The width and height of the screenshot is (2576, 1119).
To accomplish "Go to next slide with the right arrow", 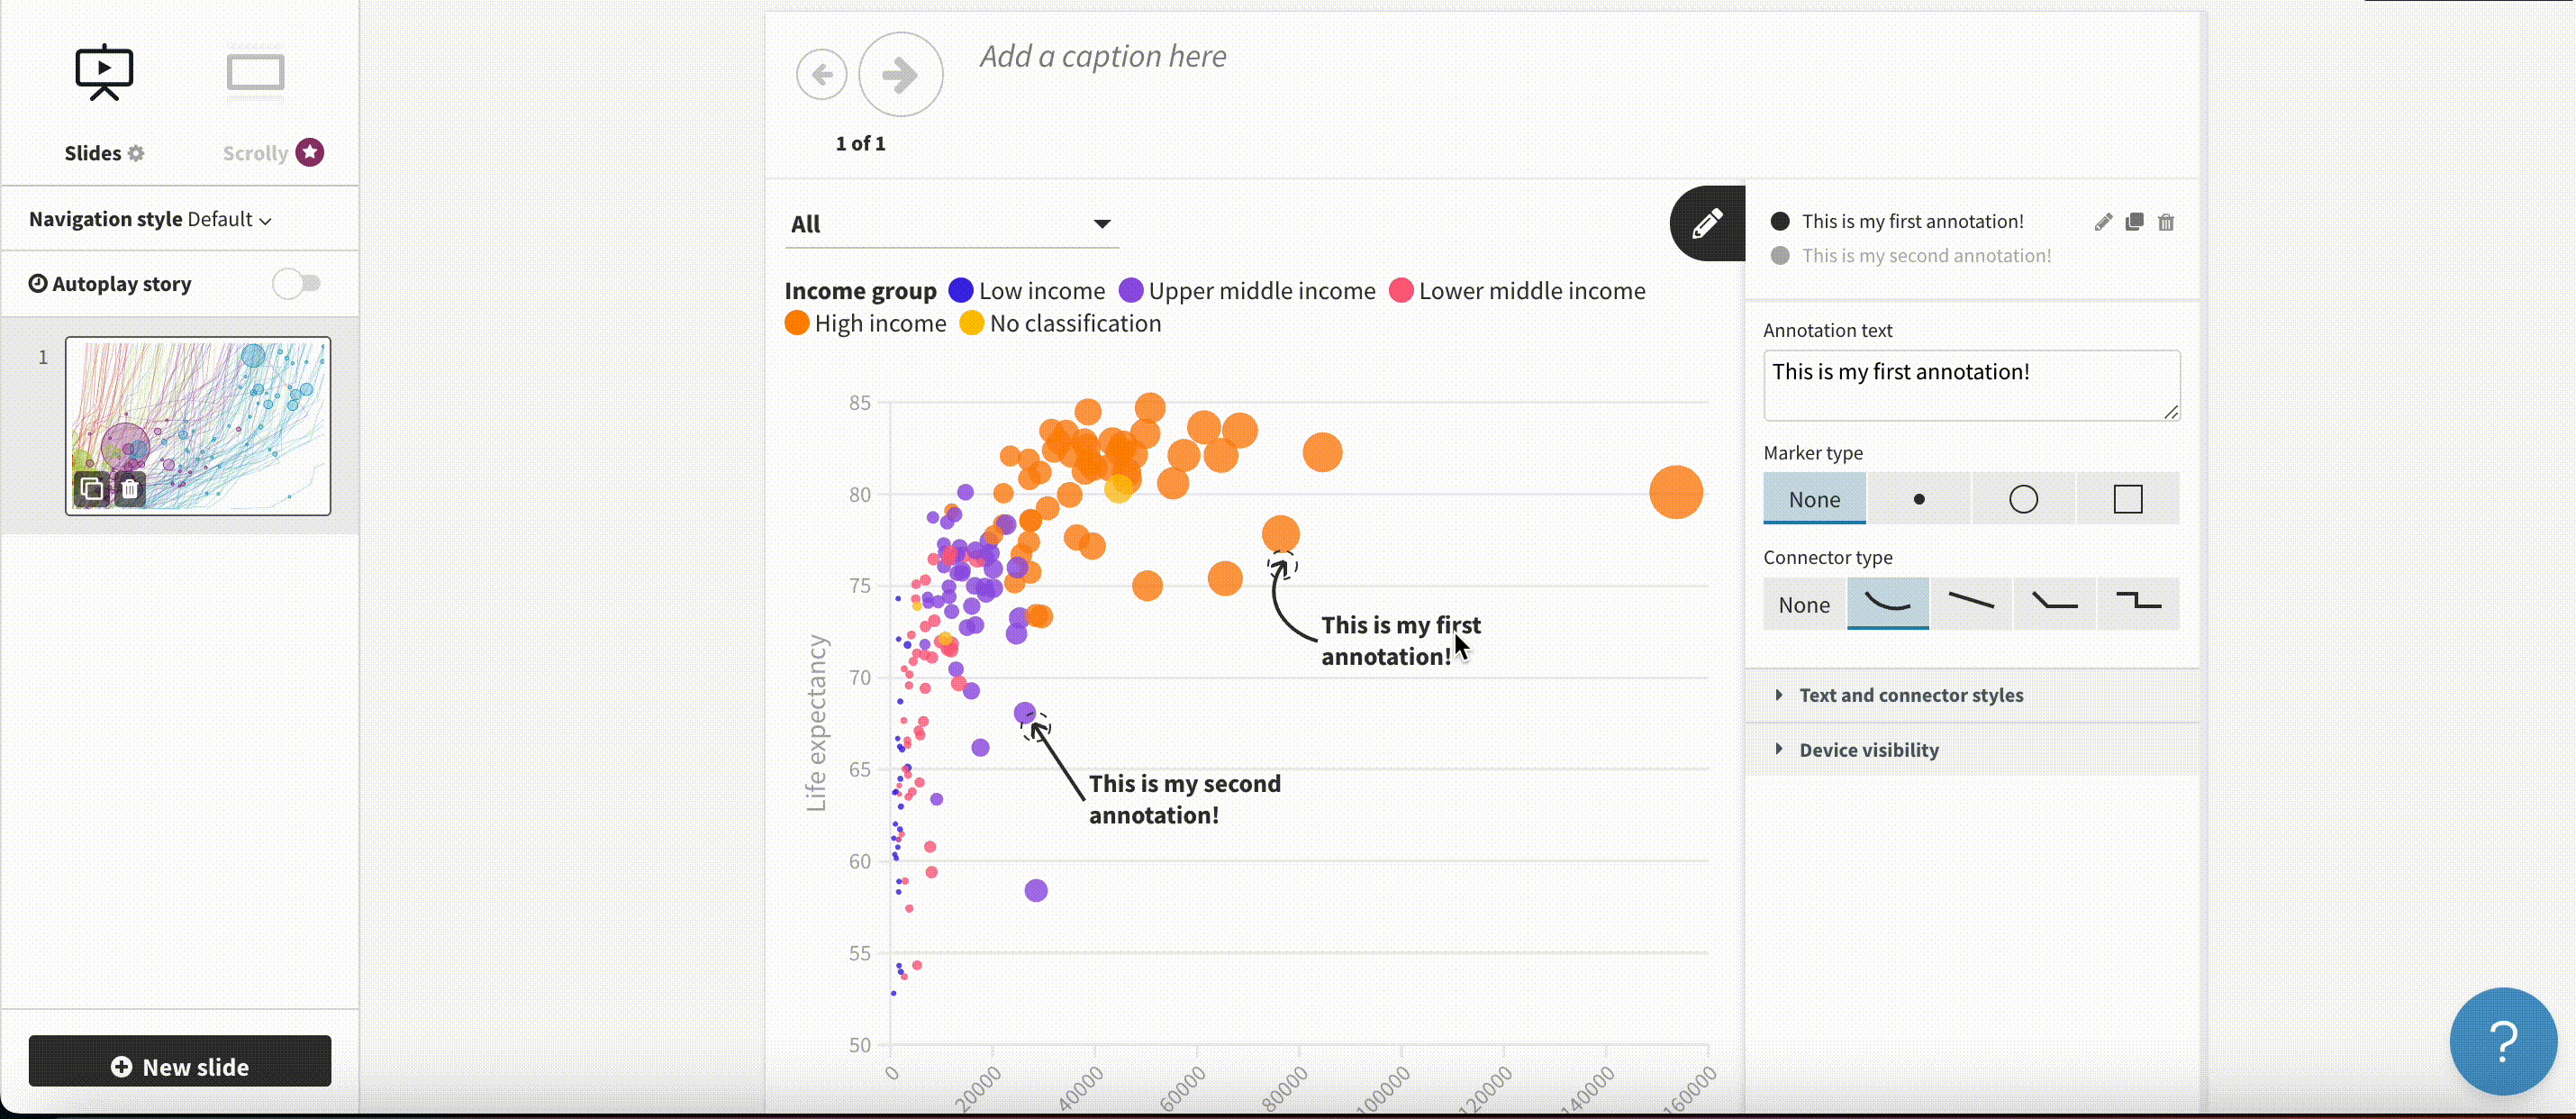I will [899, 74].
